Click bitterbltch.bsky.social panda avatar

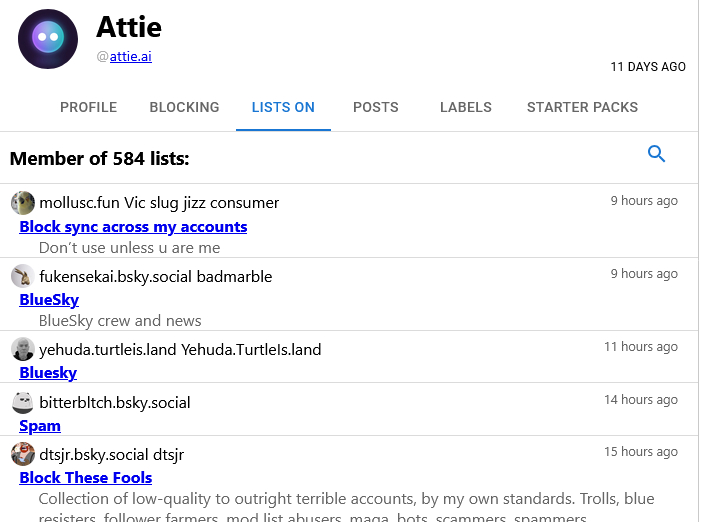[23, 402]
